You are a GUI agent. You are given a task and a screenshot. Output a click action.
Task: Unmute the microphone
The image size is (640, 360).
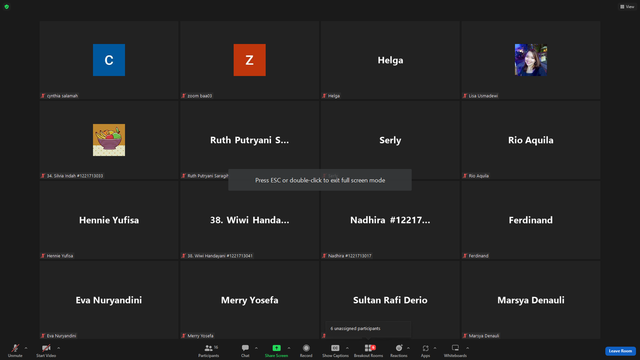click(15, 350)
